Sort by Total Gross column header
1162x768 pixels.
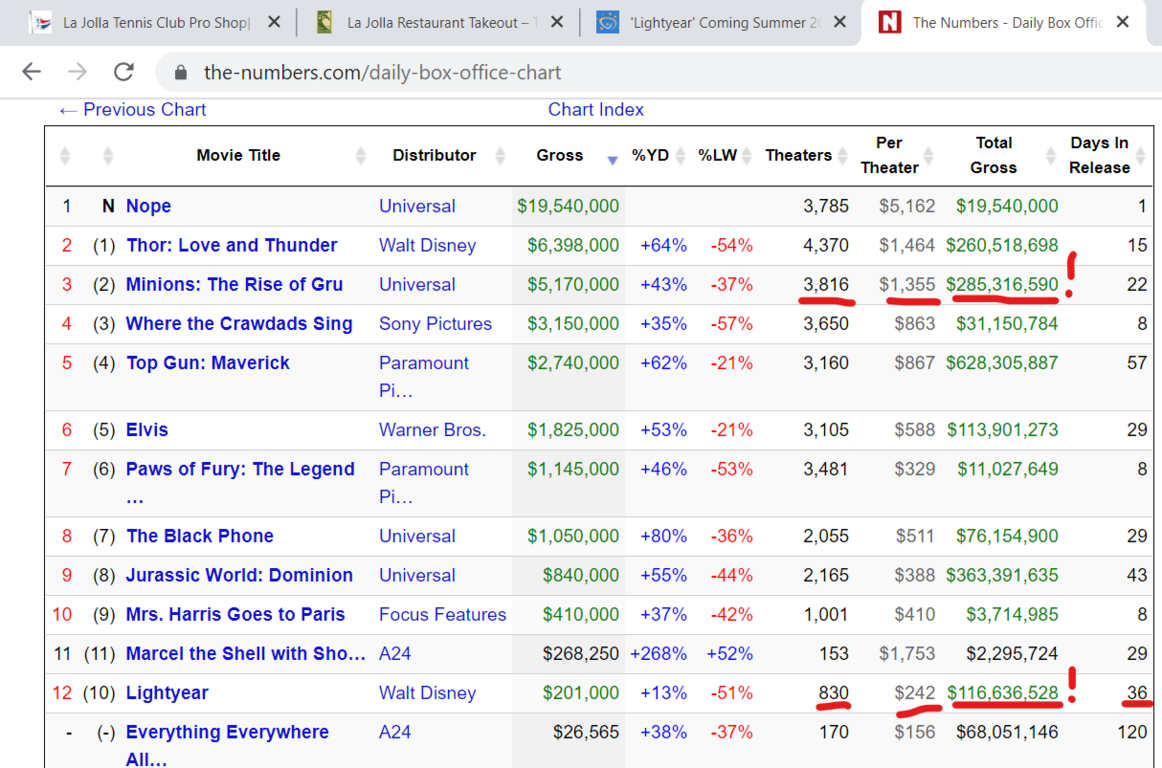tap(993, 155)
